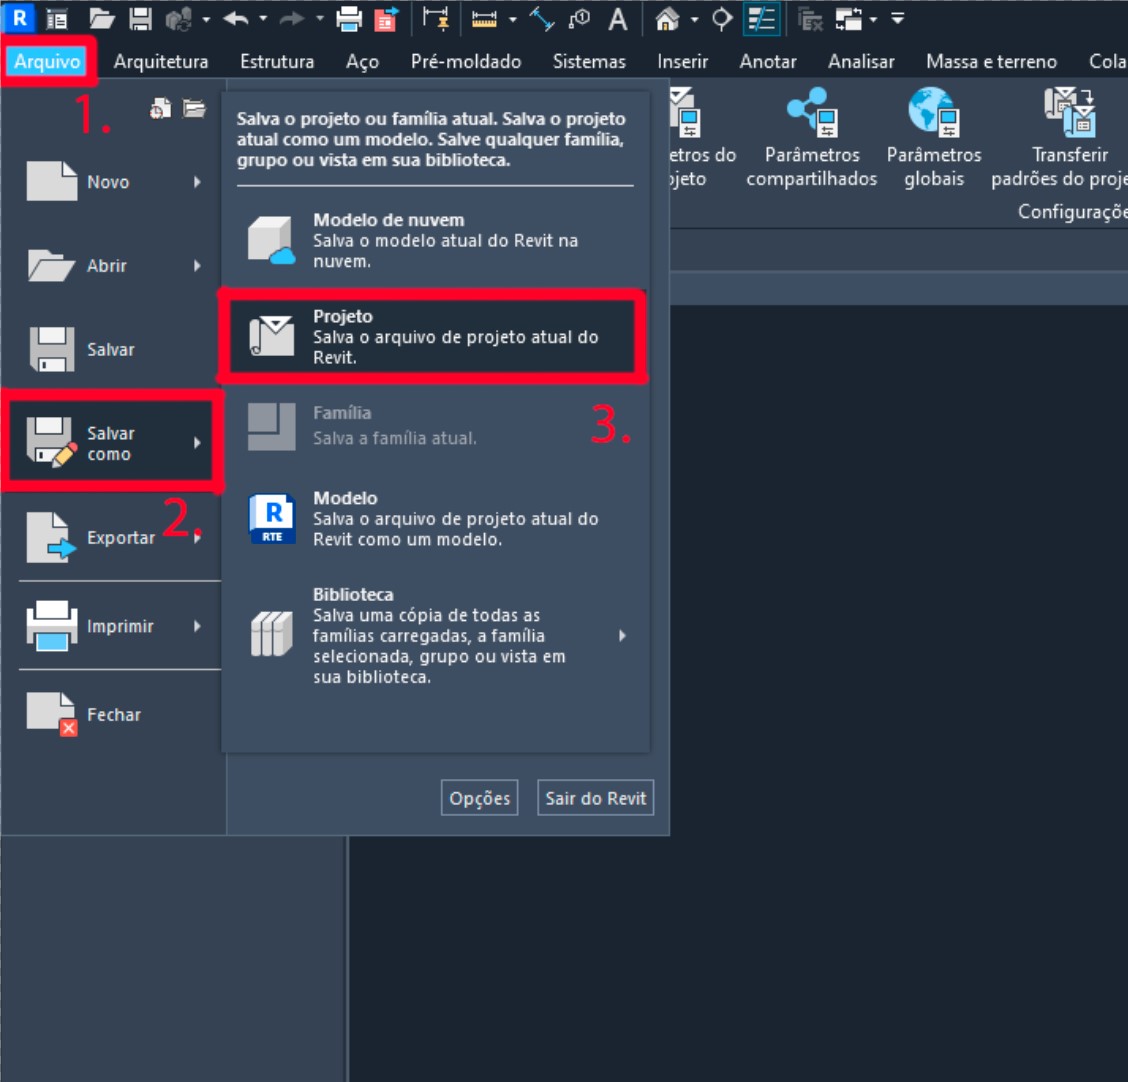Select the blue diagonal dimension tool icon
Image resolution: width=1128 pixels, height=1082 pixels.
[x=542, y=19]
